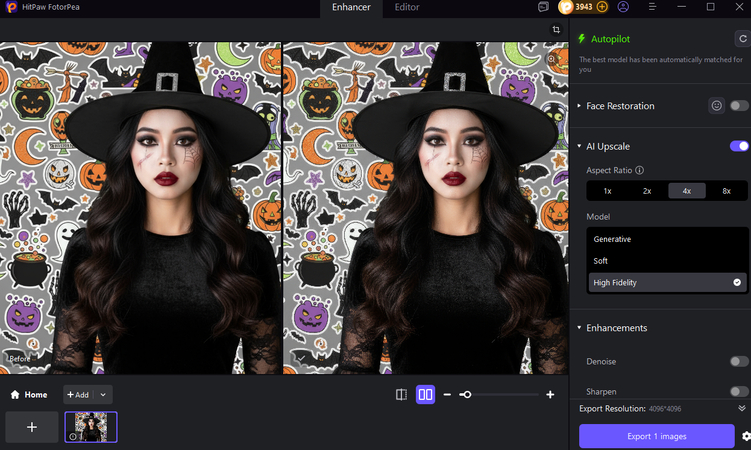Click the crop tool icon
The image size is (751, 450).
pyautogui.click(x=556, y=30)
